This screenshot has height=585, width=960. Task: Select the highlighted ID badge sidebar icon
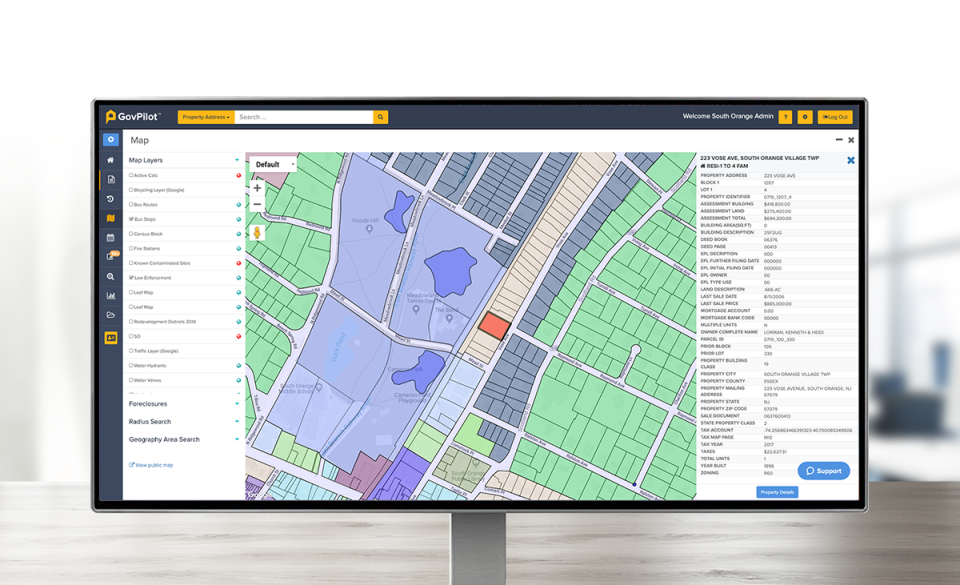tap(110, 337)
